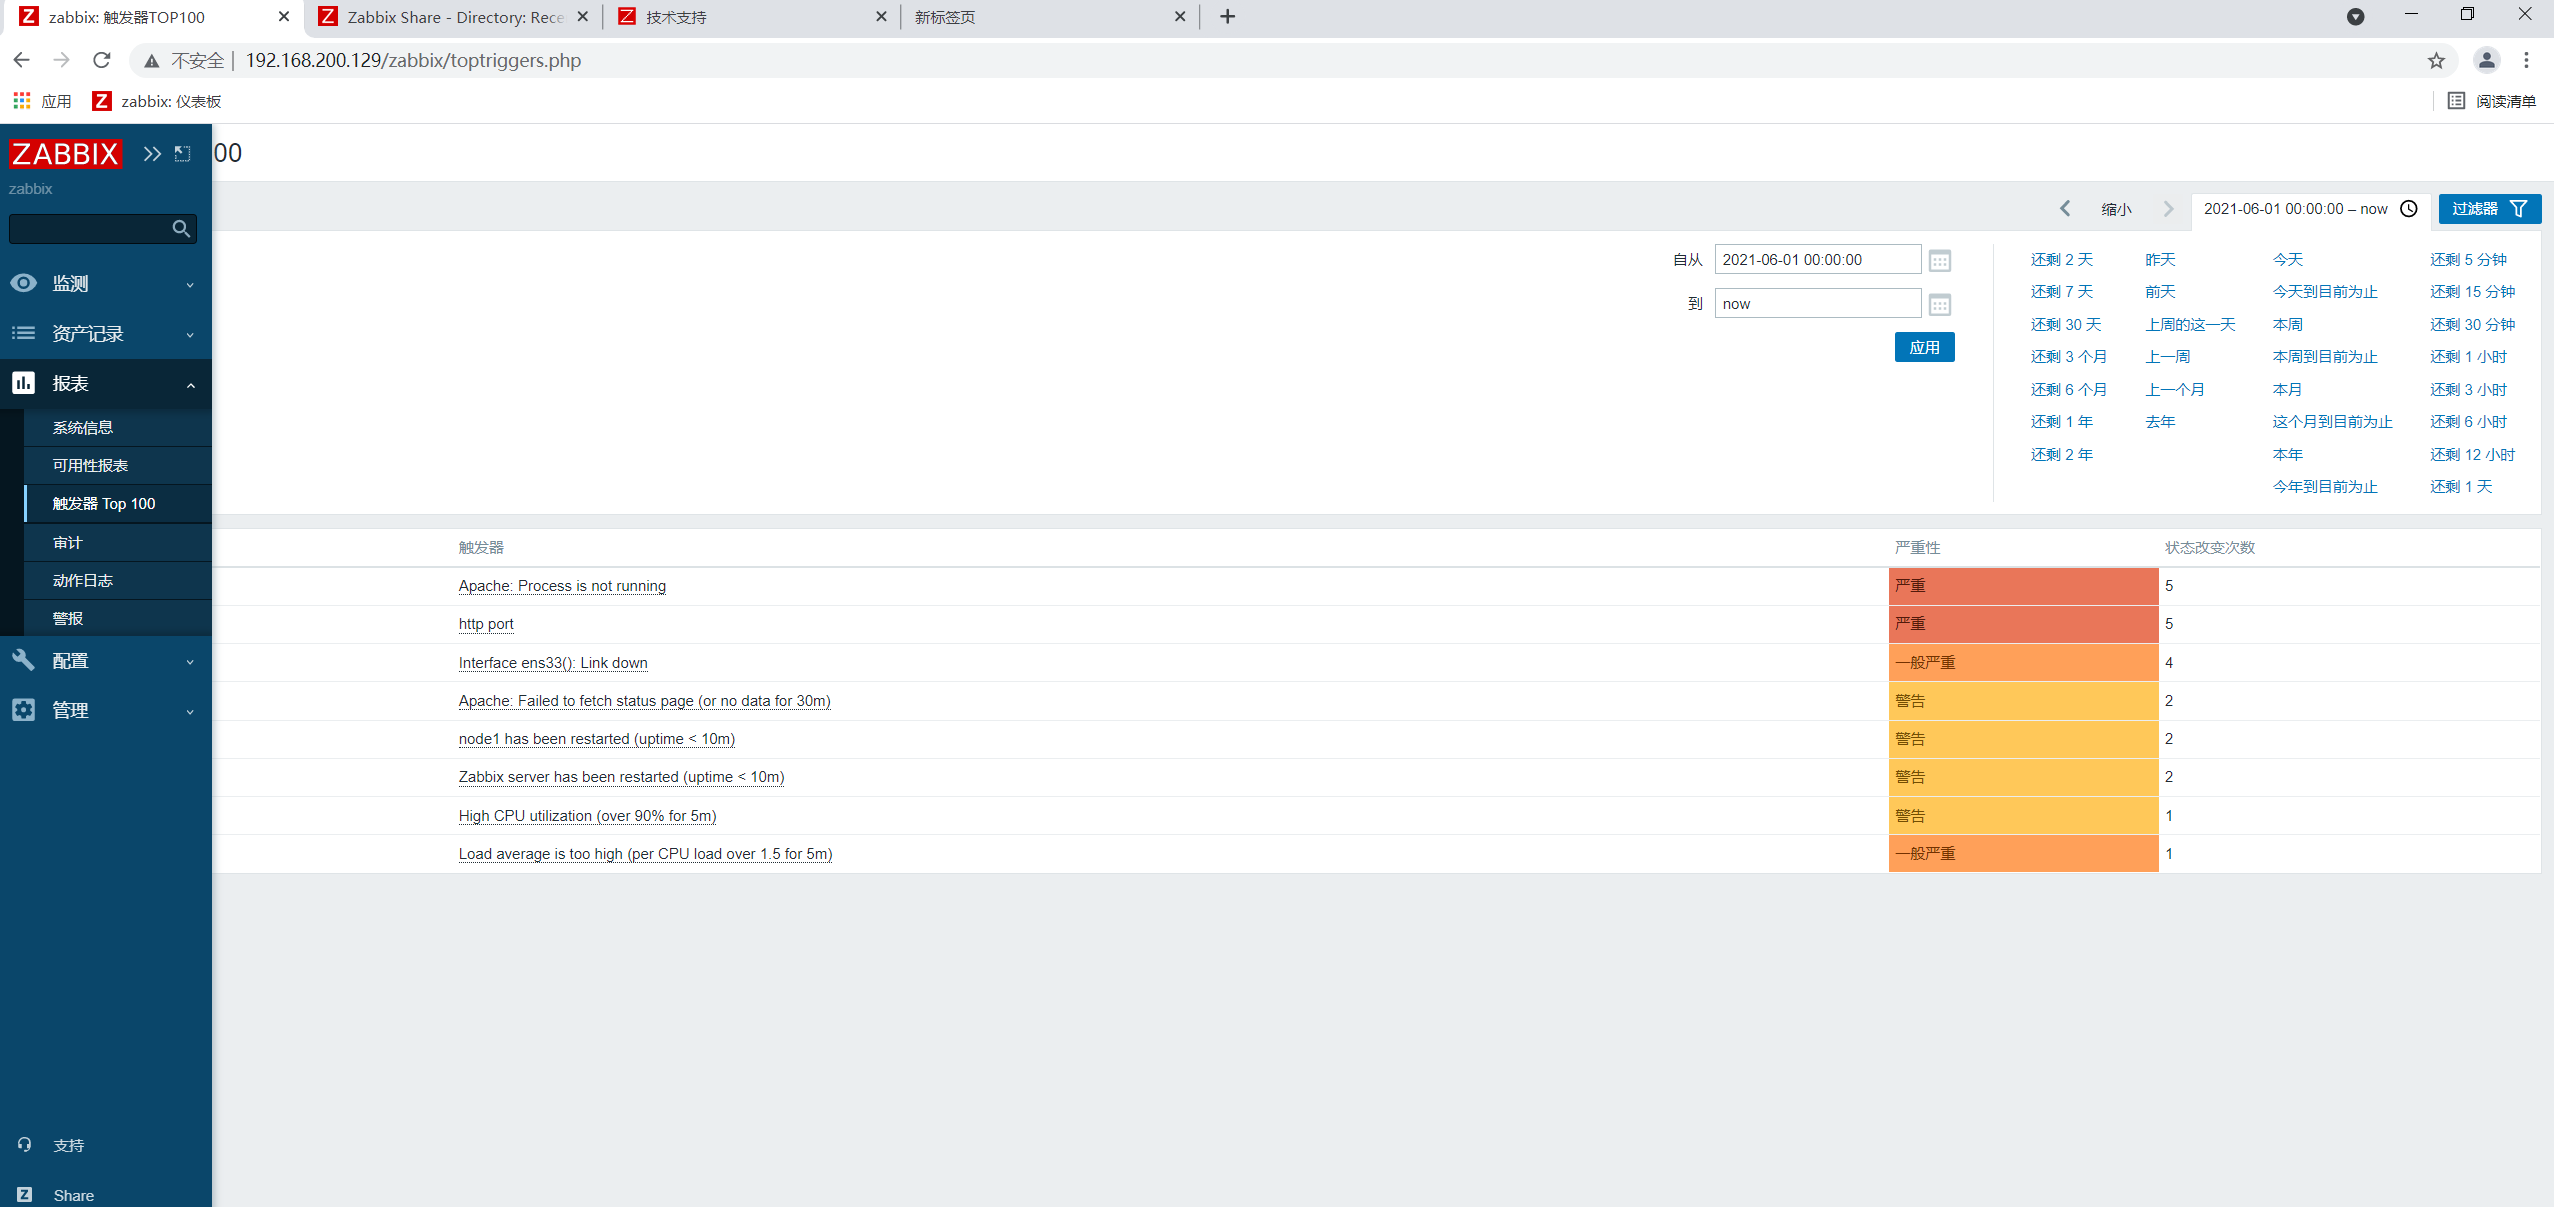The height and width of the screenshot is (1207, 2554).
Task: Open 可用性报表 in the reports submenu
Action: [x=91, y=466]
